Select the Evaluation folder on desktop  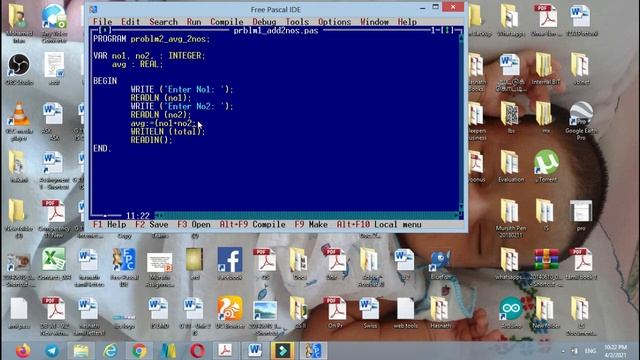click(511, 166)
